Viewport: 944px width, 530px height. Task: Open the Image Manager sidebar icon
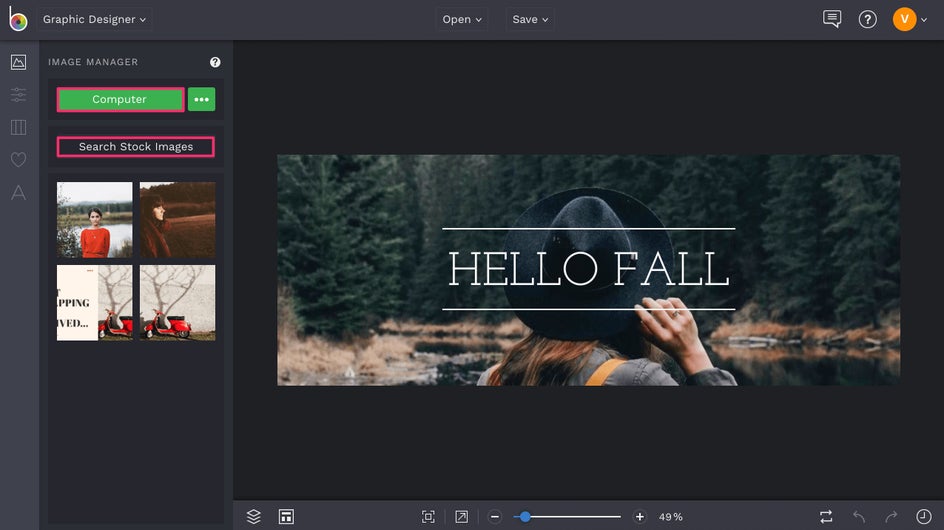(18, 62)
